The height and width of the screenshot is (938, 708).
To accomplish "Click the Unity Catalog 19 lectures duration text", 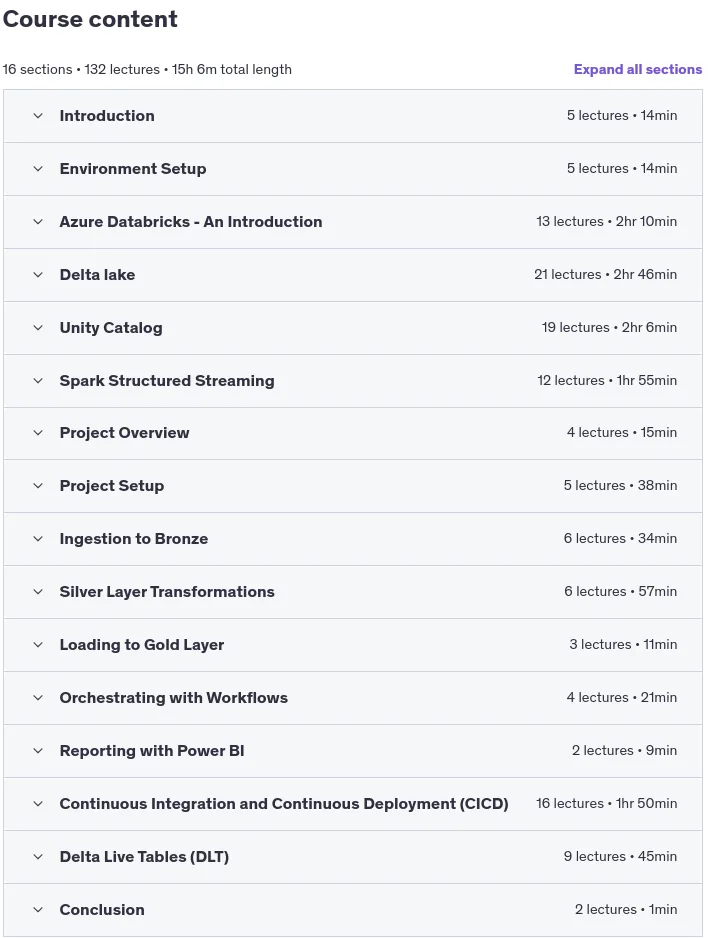I will point(609,328).
